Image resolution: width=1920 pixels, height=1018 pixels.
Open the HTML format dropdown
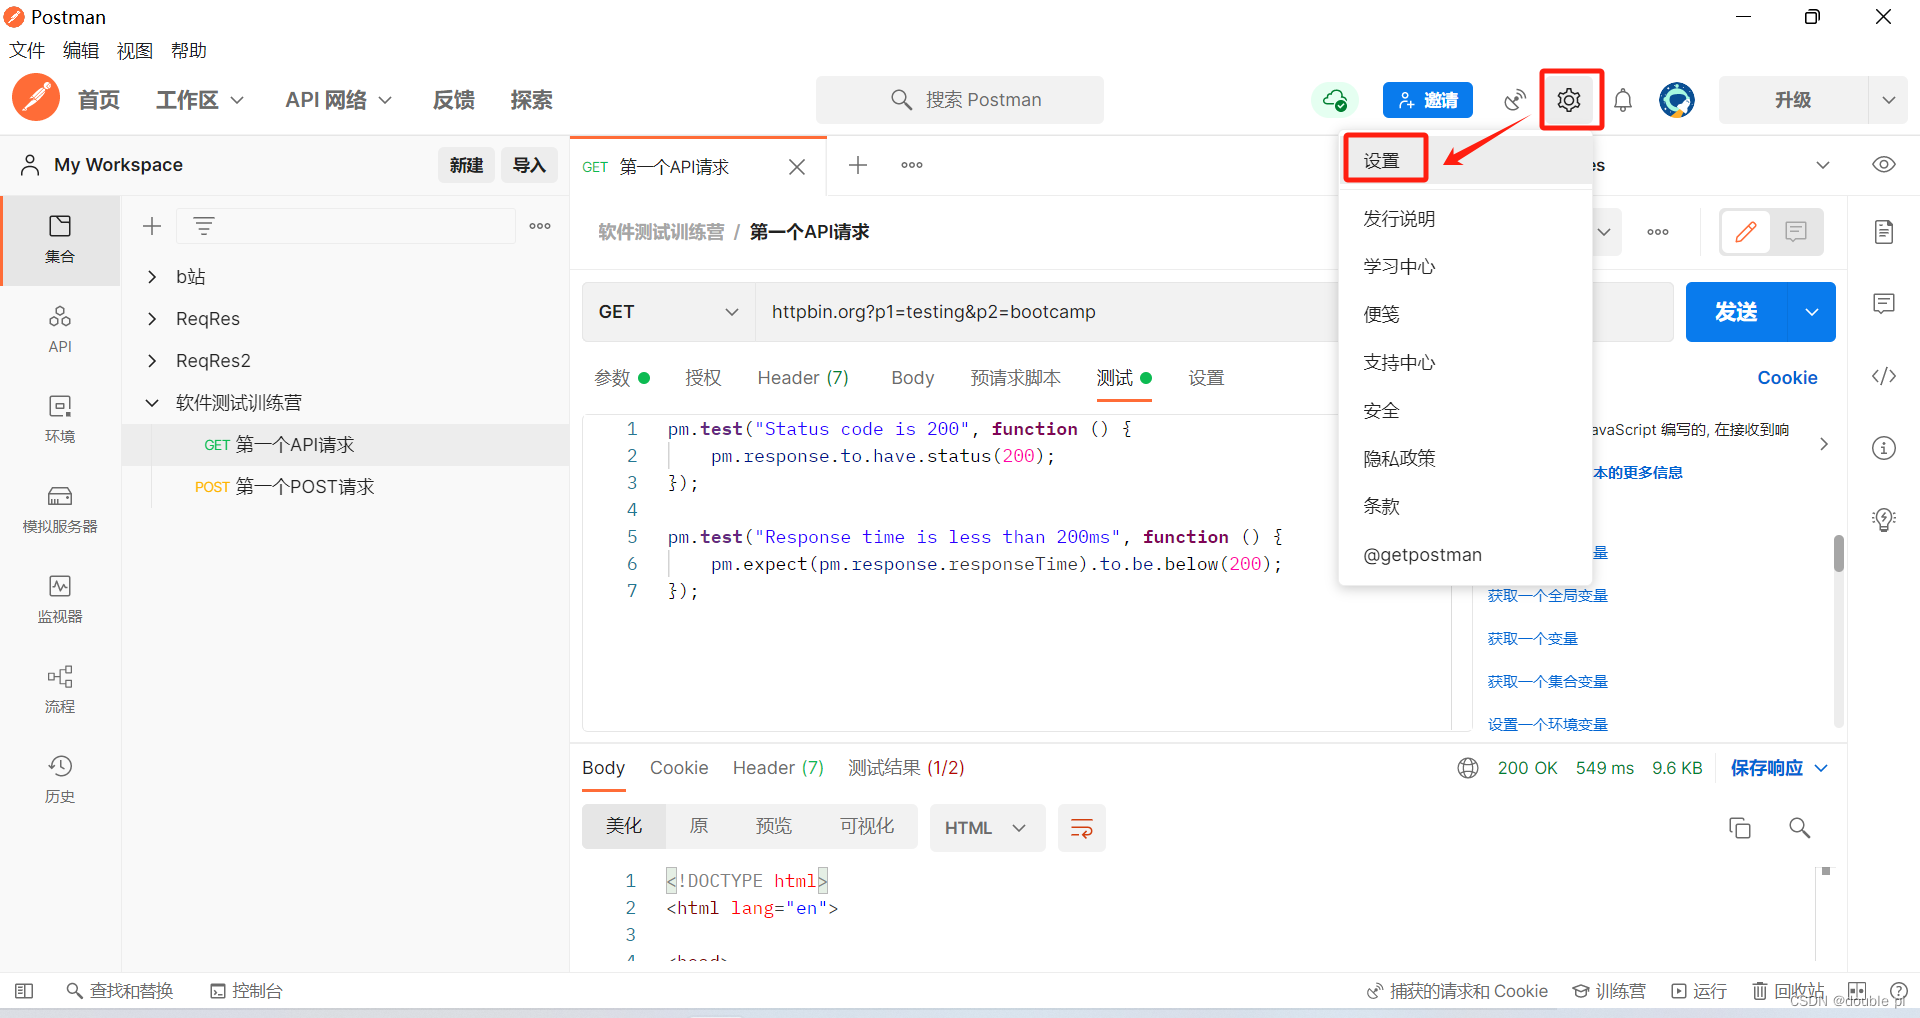pyautogui.click(x=987, y=828)
